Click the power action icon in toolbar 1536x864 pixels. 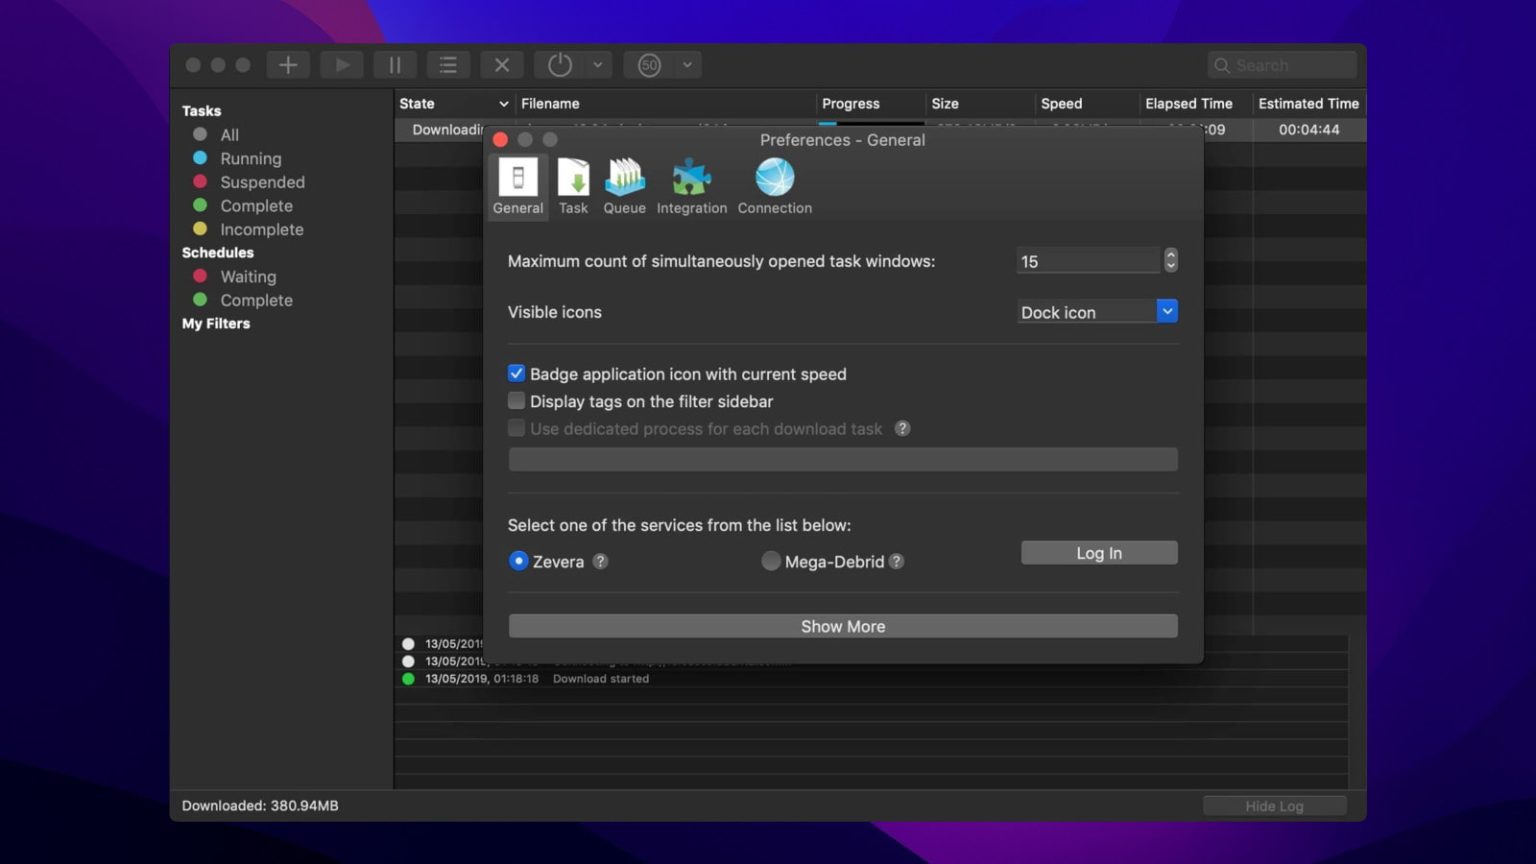[559, 64]
